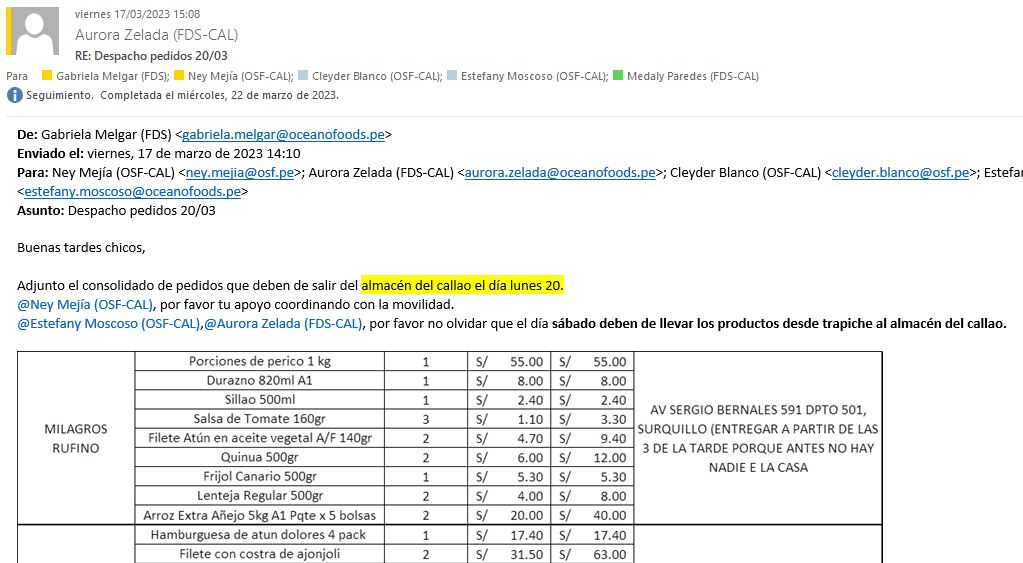This screenshot has height=563, width=1023.
Task: Click the MILAGROS RUFINO table cell
Action: point(76,439)
